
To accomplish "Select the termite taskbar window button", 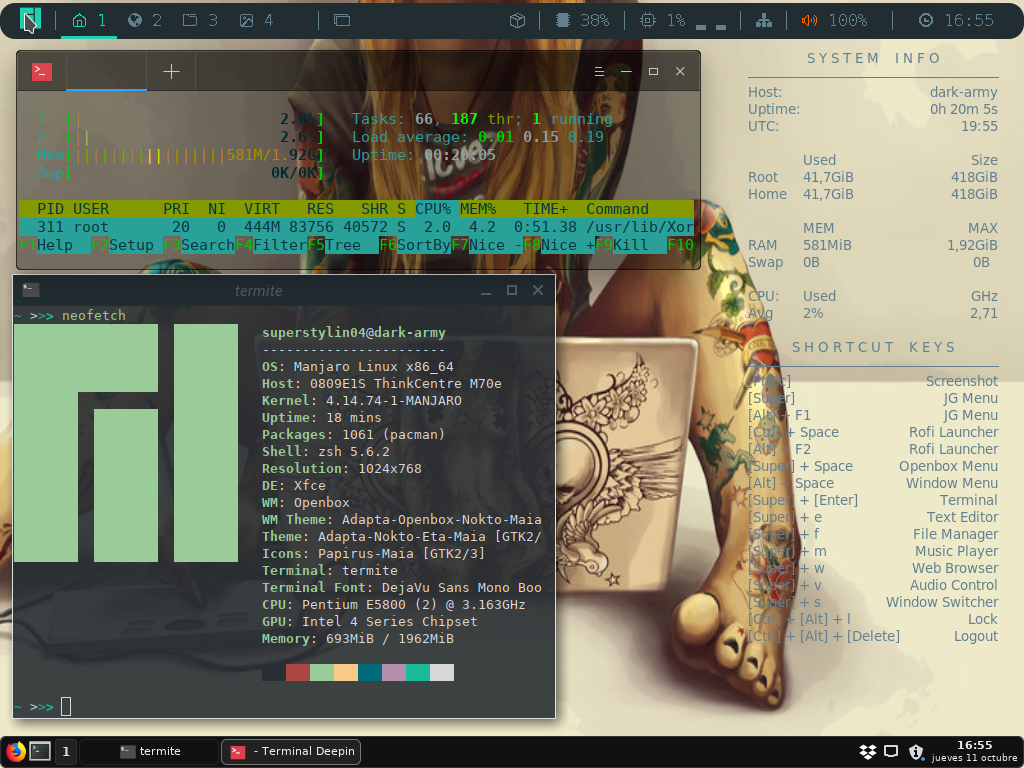I will (150, 751).
